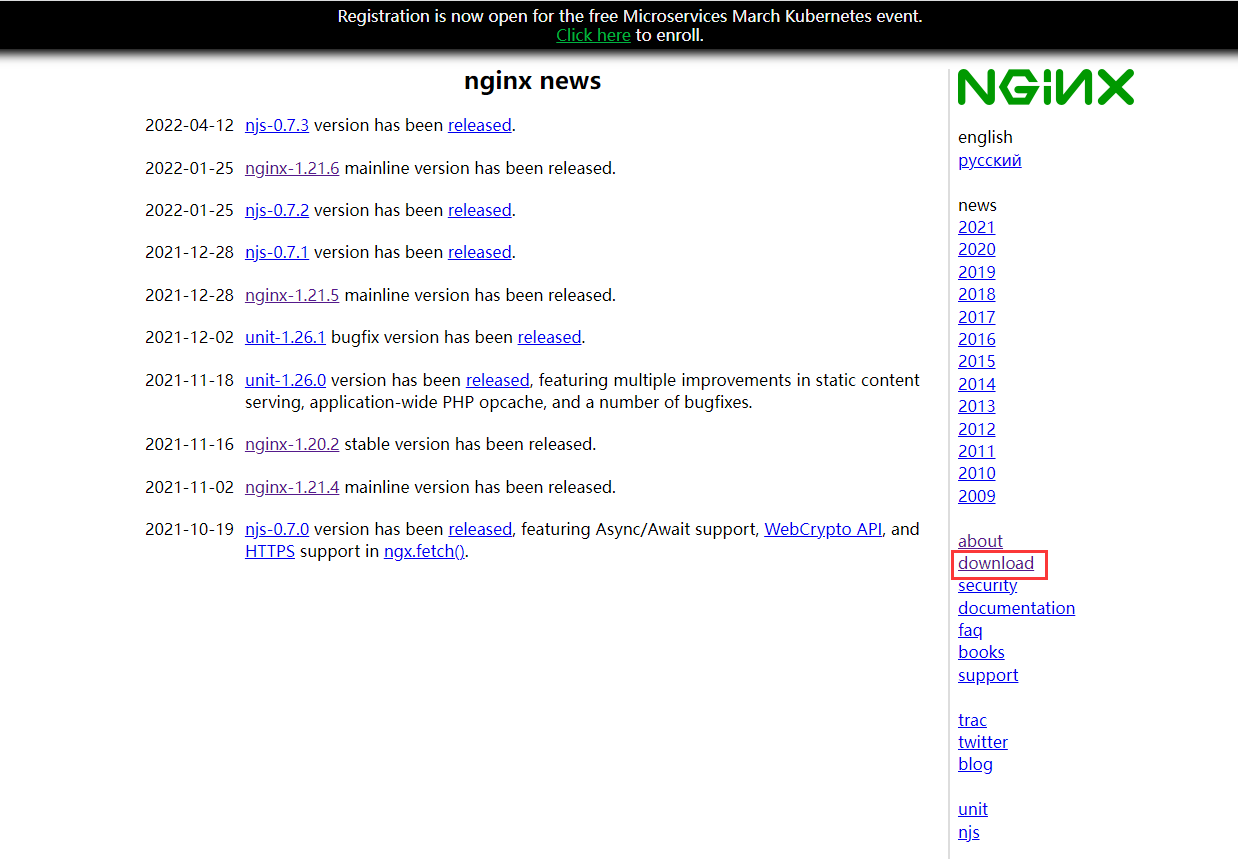Switch site language to русский

click(x=989, y=160)
